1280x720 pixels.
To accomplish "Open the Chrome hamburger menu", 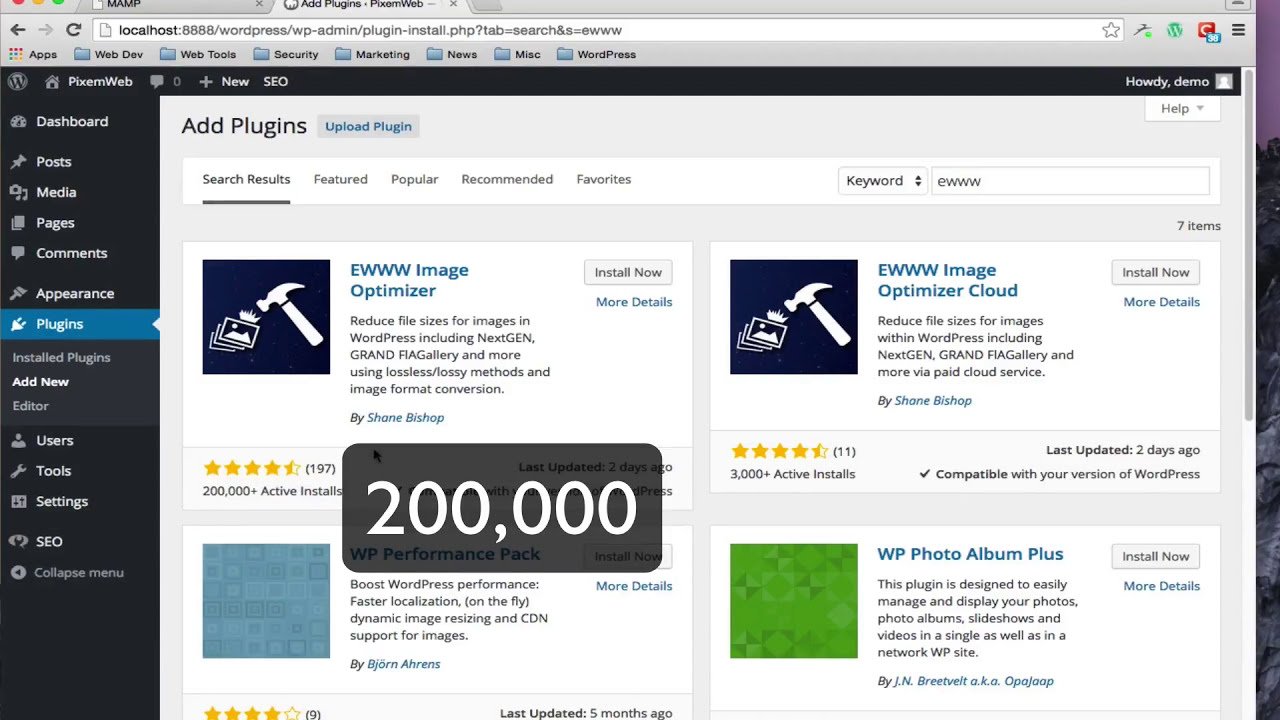I will point(1238,30).
